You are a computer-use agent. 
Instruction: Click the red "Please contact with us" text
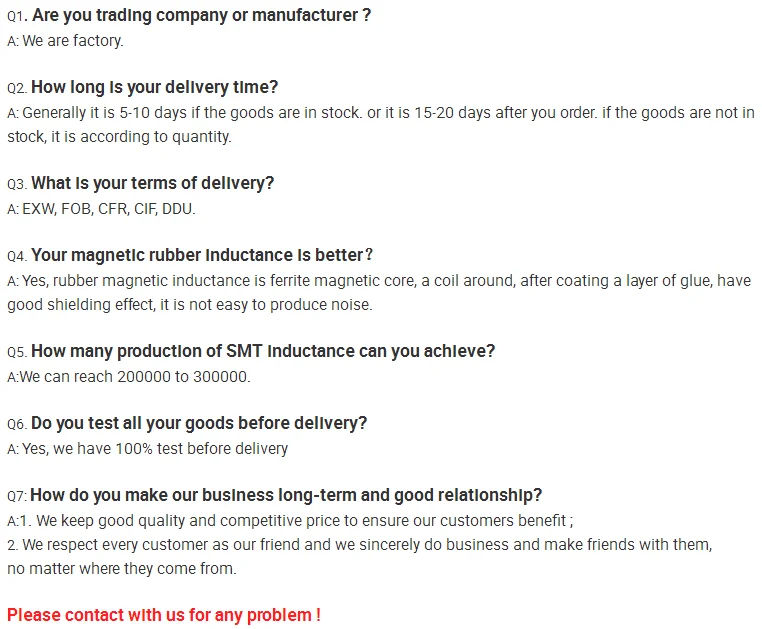(164, 615)
